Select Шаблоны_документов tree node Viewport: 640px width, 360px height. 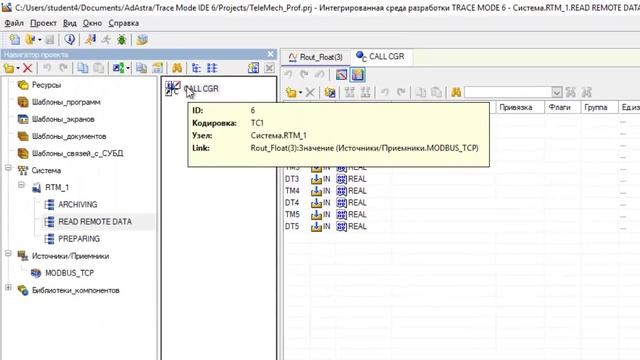69,136
